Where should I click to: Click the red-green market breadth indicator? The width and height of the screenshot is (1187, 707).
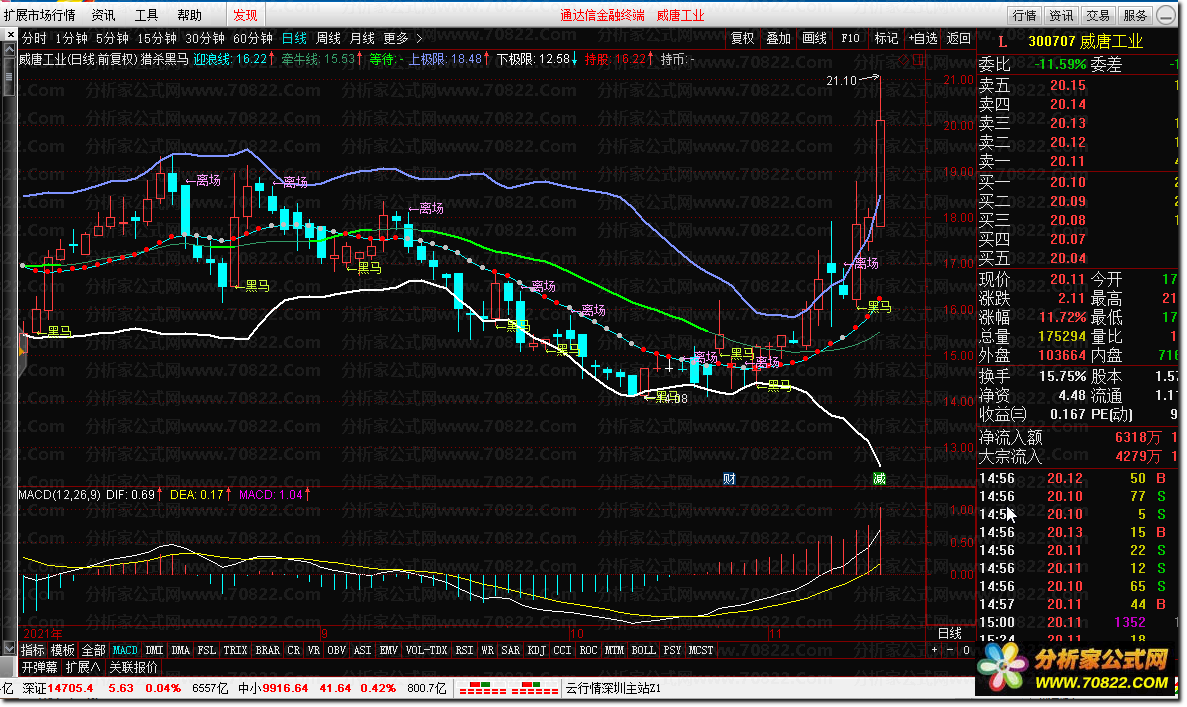509,688
